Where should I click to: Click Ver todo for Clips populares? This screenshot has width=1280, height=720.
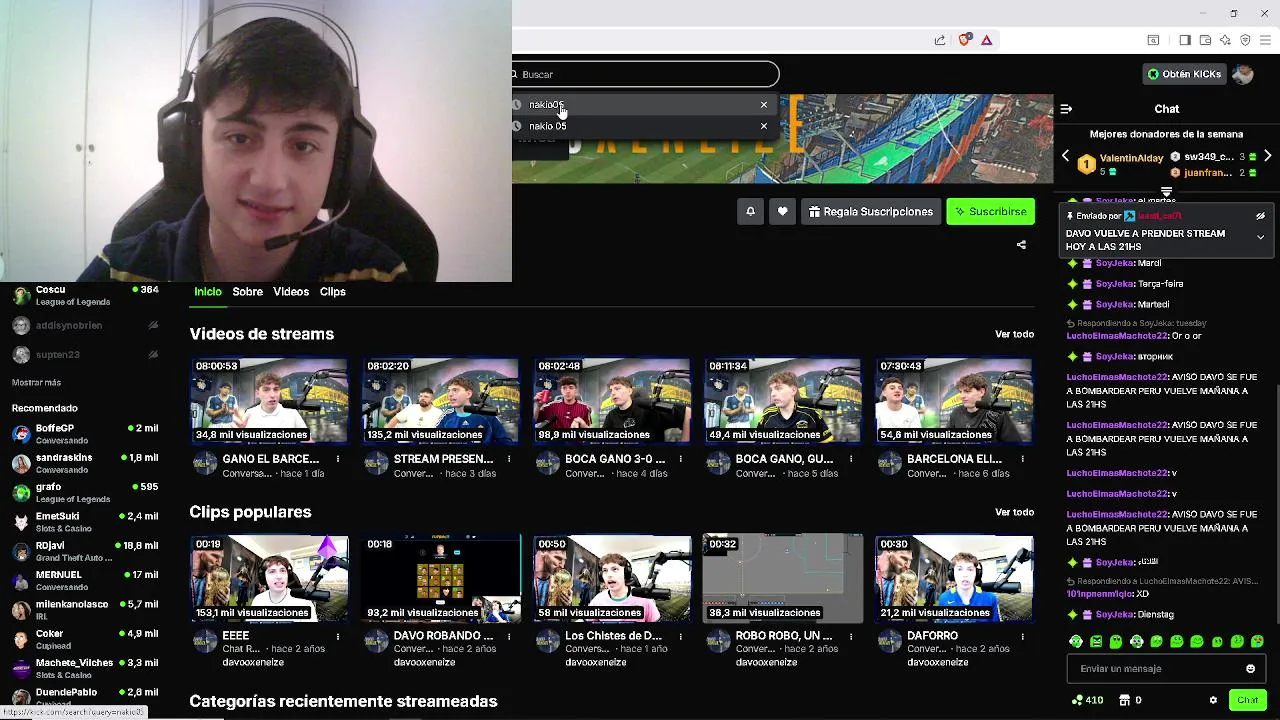pos(1014,512)
